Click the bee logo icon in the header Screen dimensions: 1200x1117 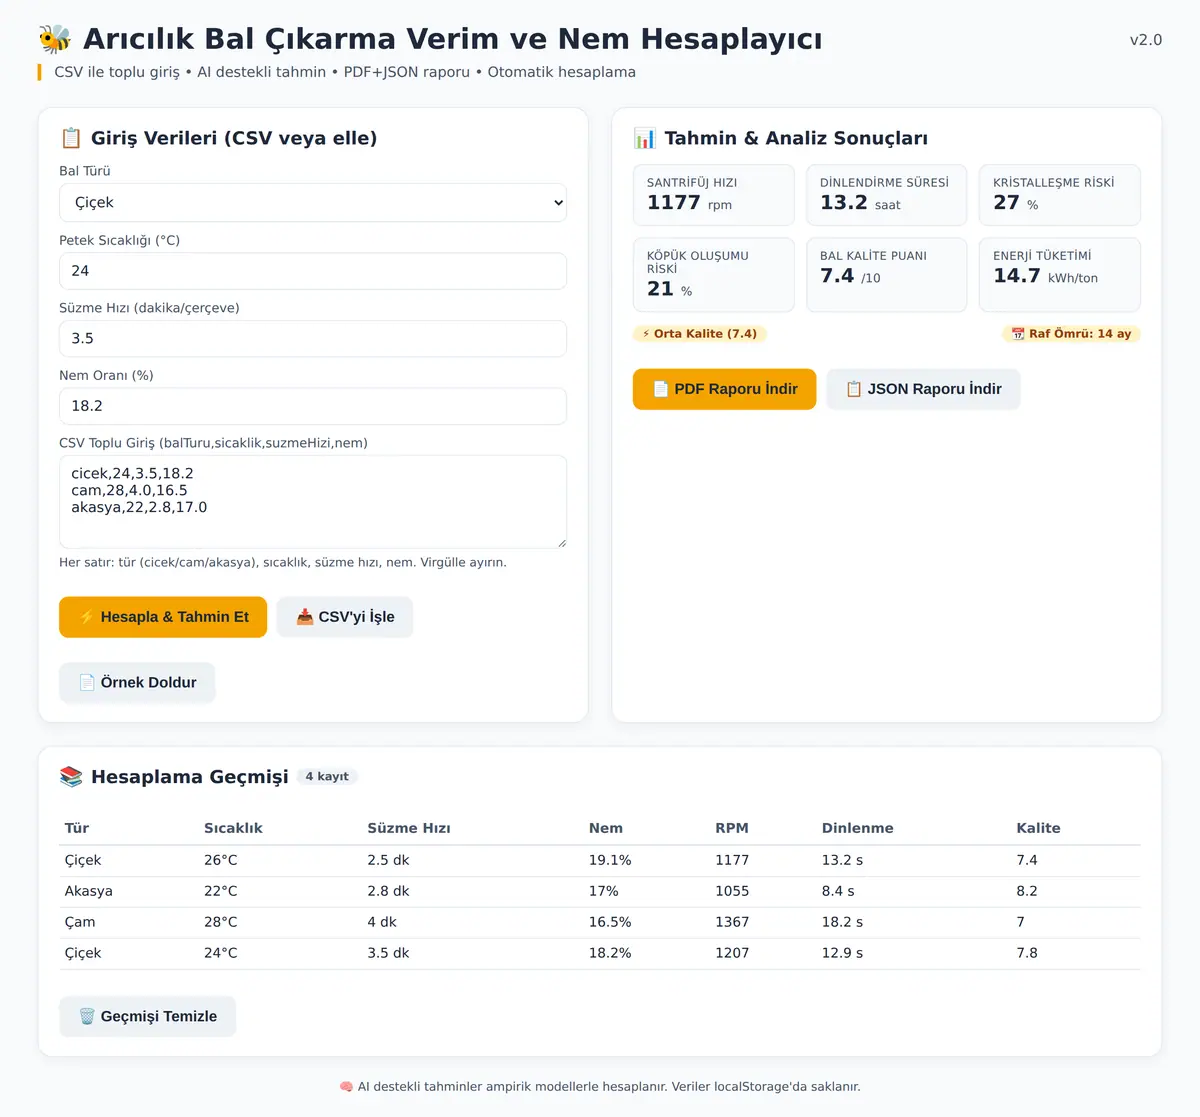[55, 39]
